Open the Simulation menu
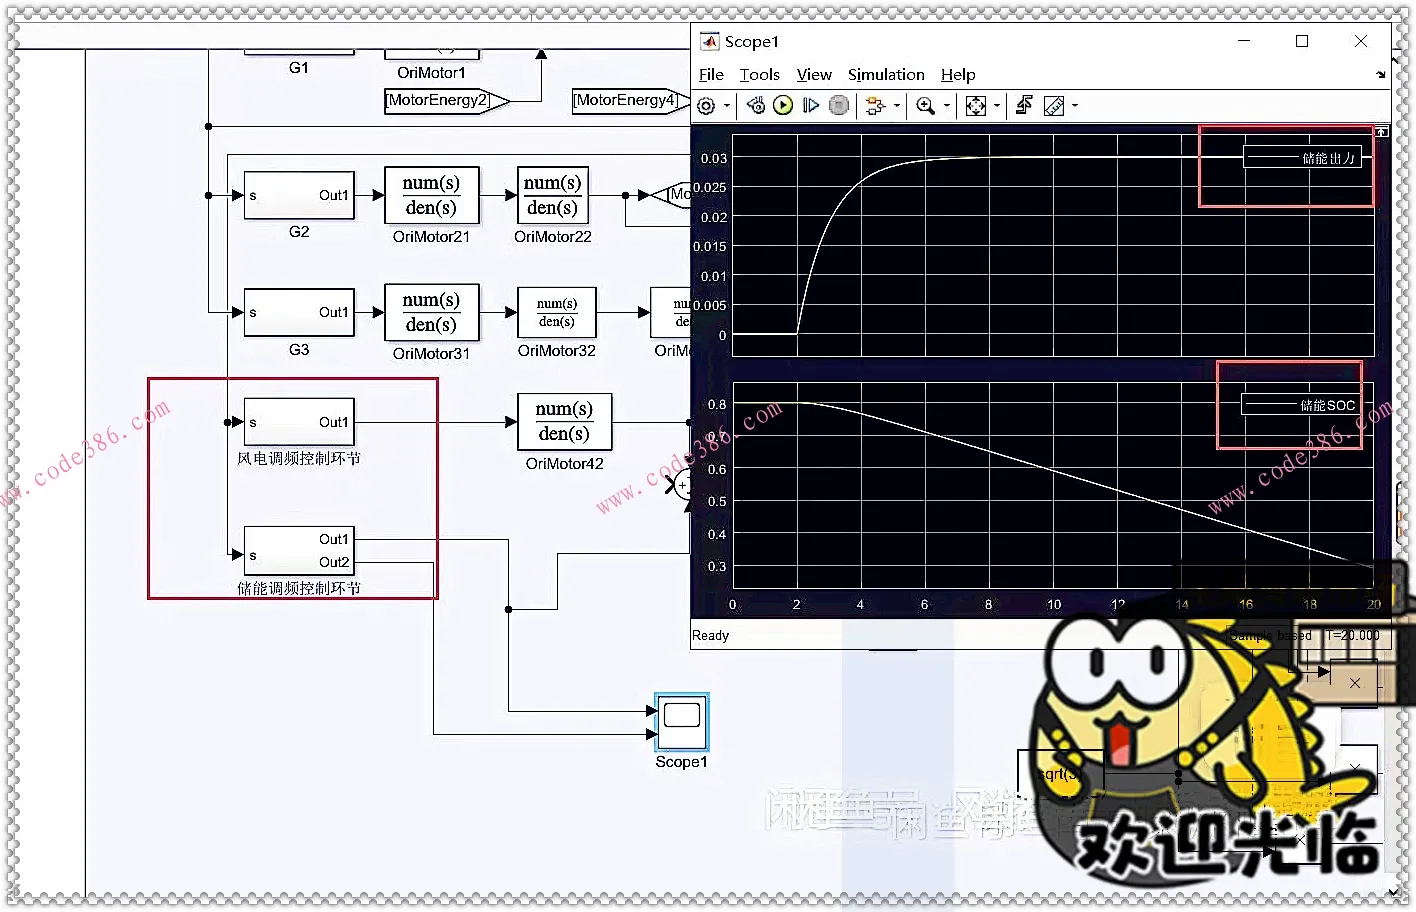1416x912 pixels. click(885, 75)
